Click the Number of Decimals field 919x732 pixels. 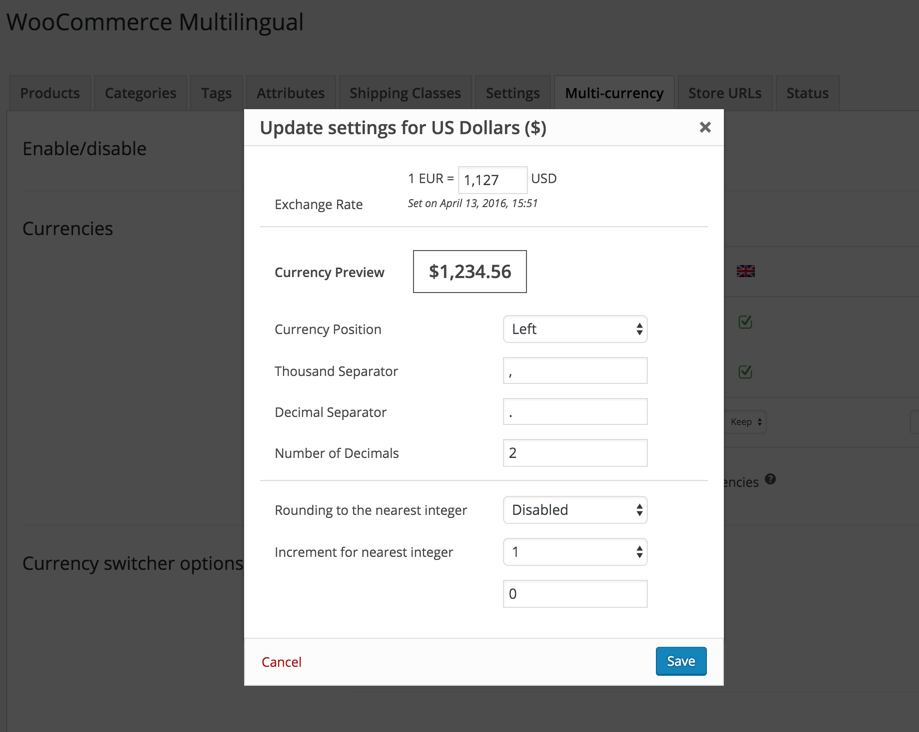[575, 452]
